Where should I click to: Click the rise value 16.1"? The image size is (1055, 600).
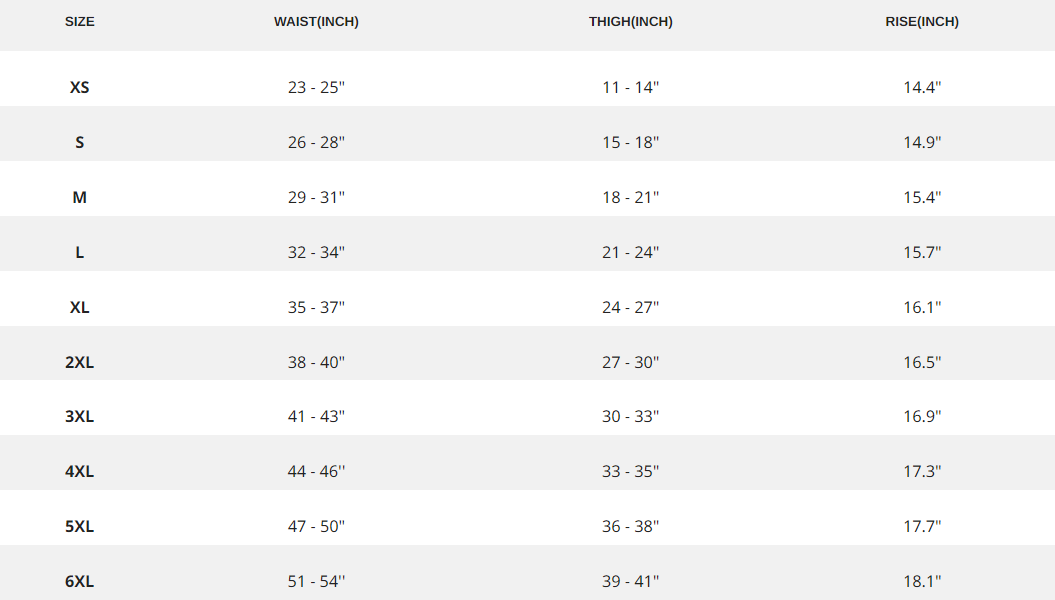922,307
